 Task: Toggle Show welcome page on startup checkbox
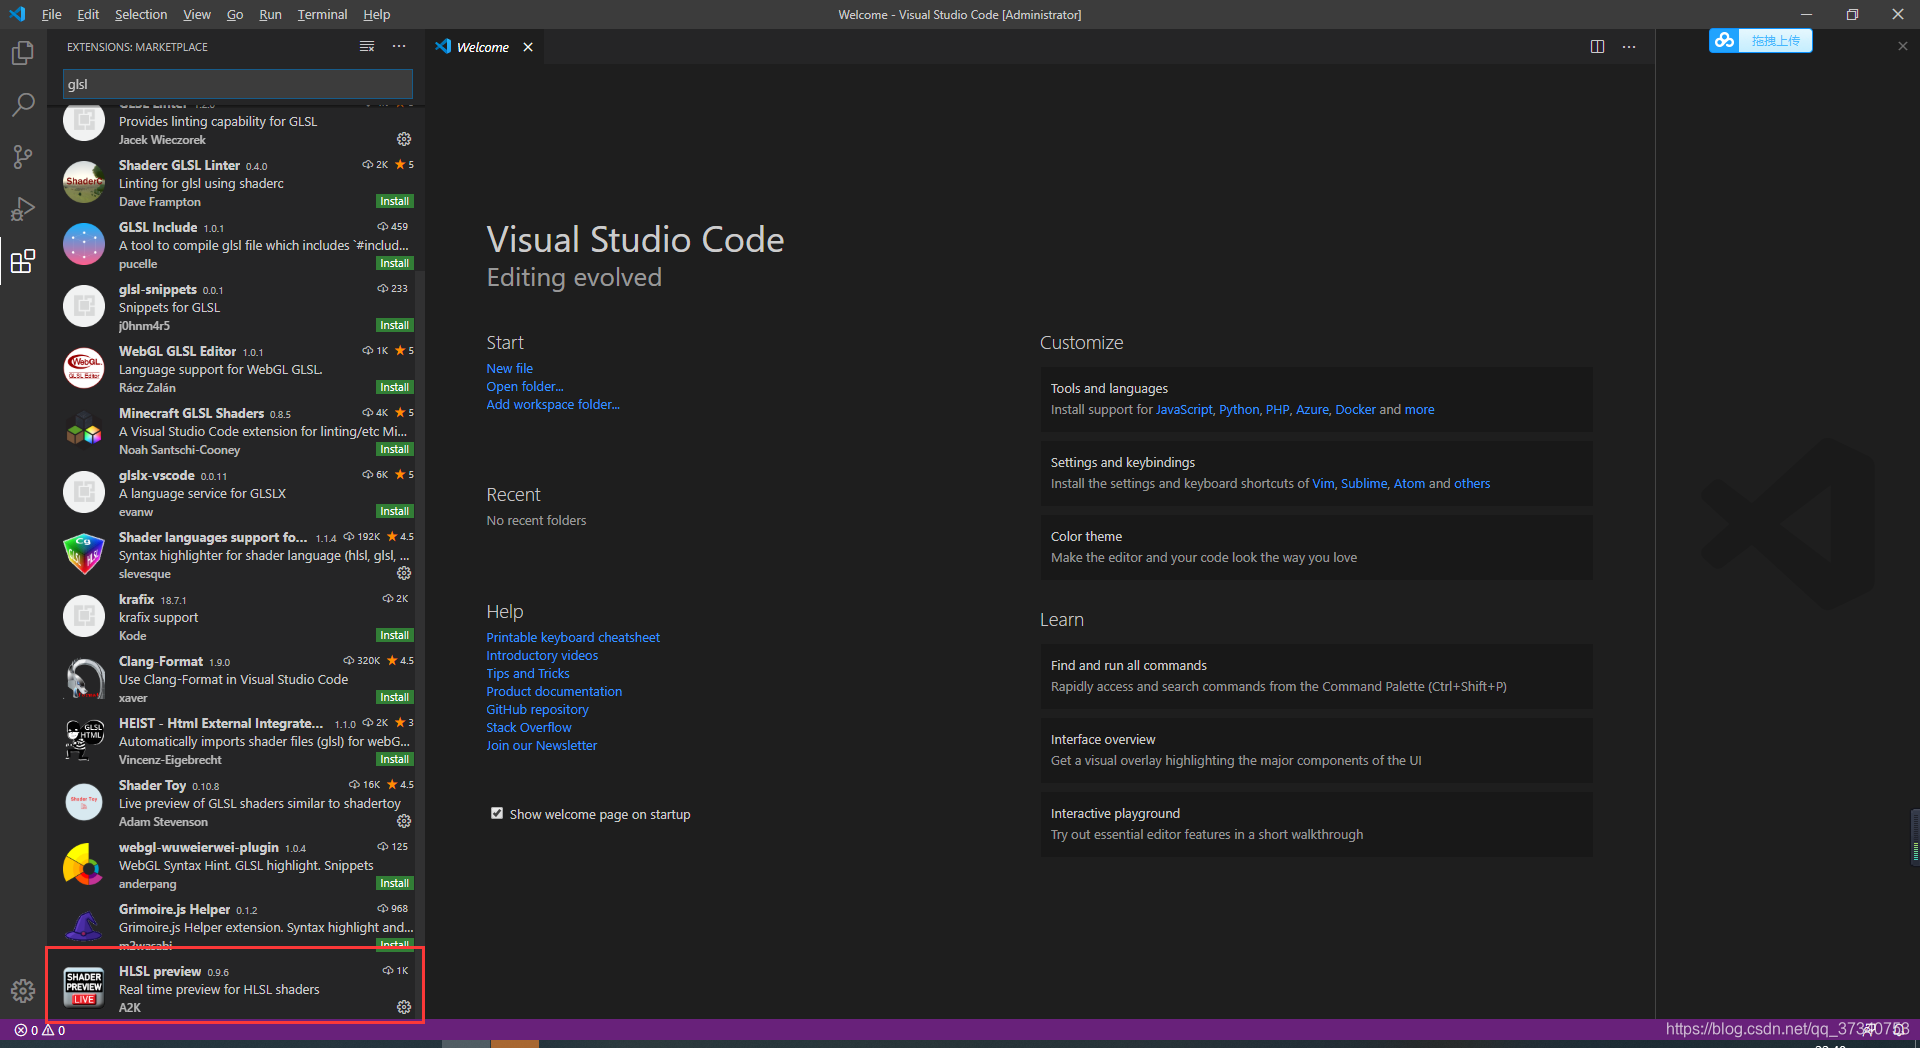(x=497, y=813)
